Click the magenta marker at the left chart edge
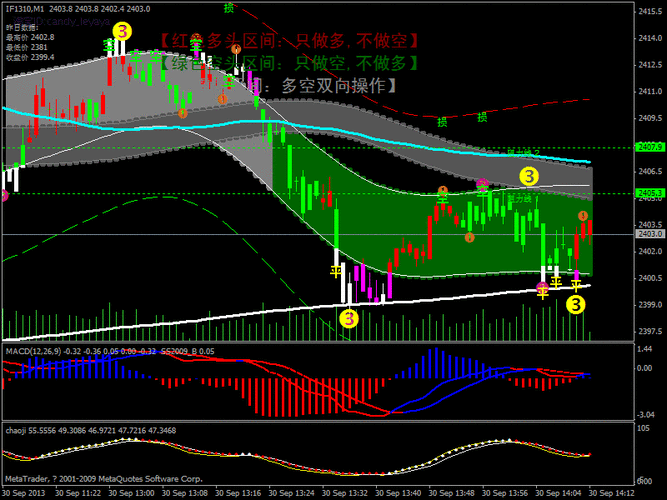 pyautogui.click(x=3, y=195)
